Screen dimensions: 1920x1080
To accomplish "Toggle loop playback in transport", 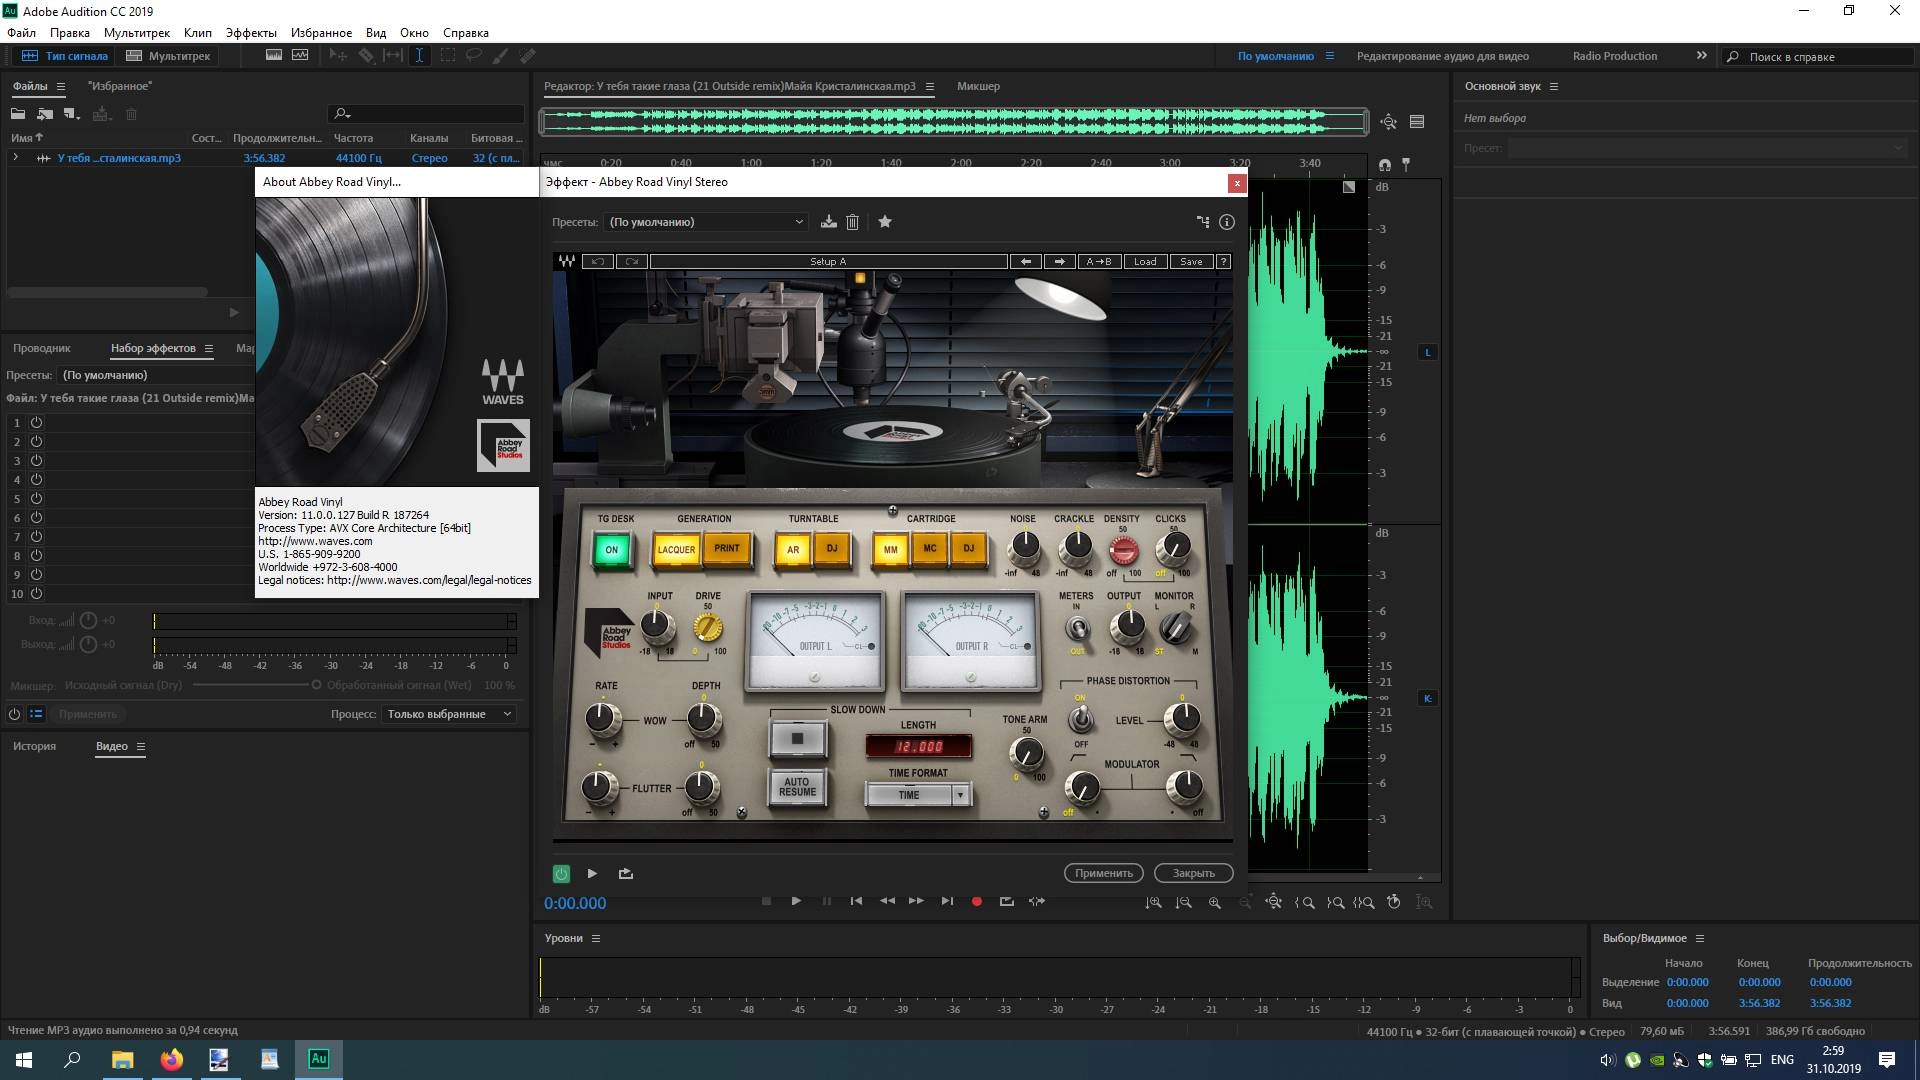I will [x=1007, y=901].
